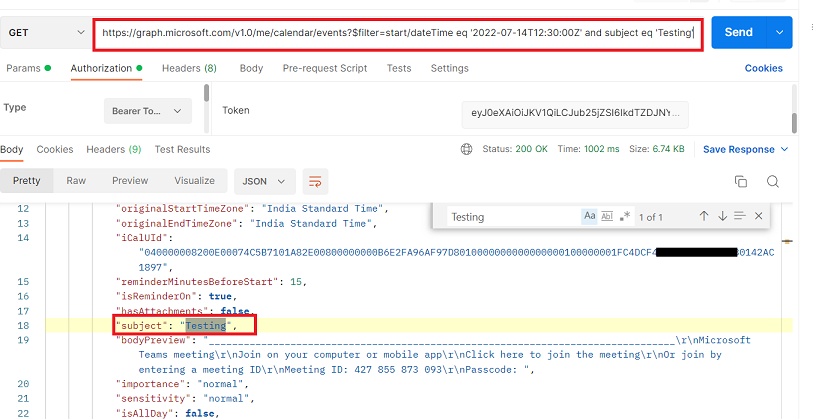The height and width of the screenshot is (419, 813).
Task: Copy response using the copy icon
Action: click(x=741, y=181)
